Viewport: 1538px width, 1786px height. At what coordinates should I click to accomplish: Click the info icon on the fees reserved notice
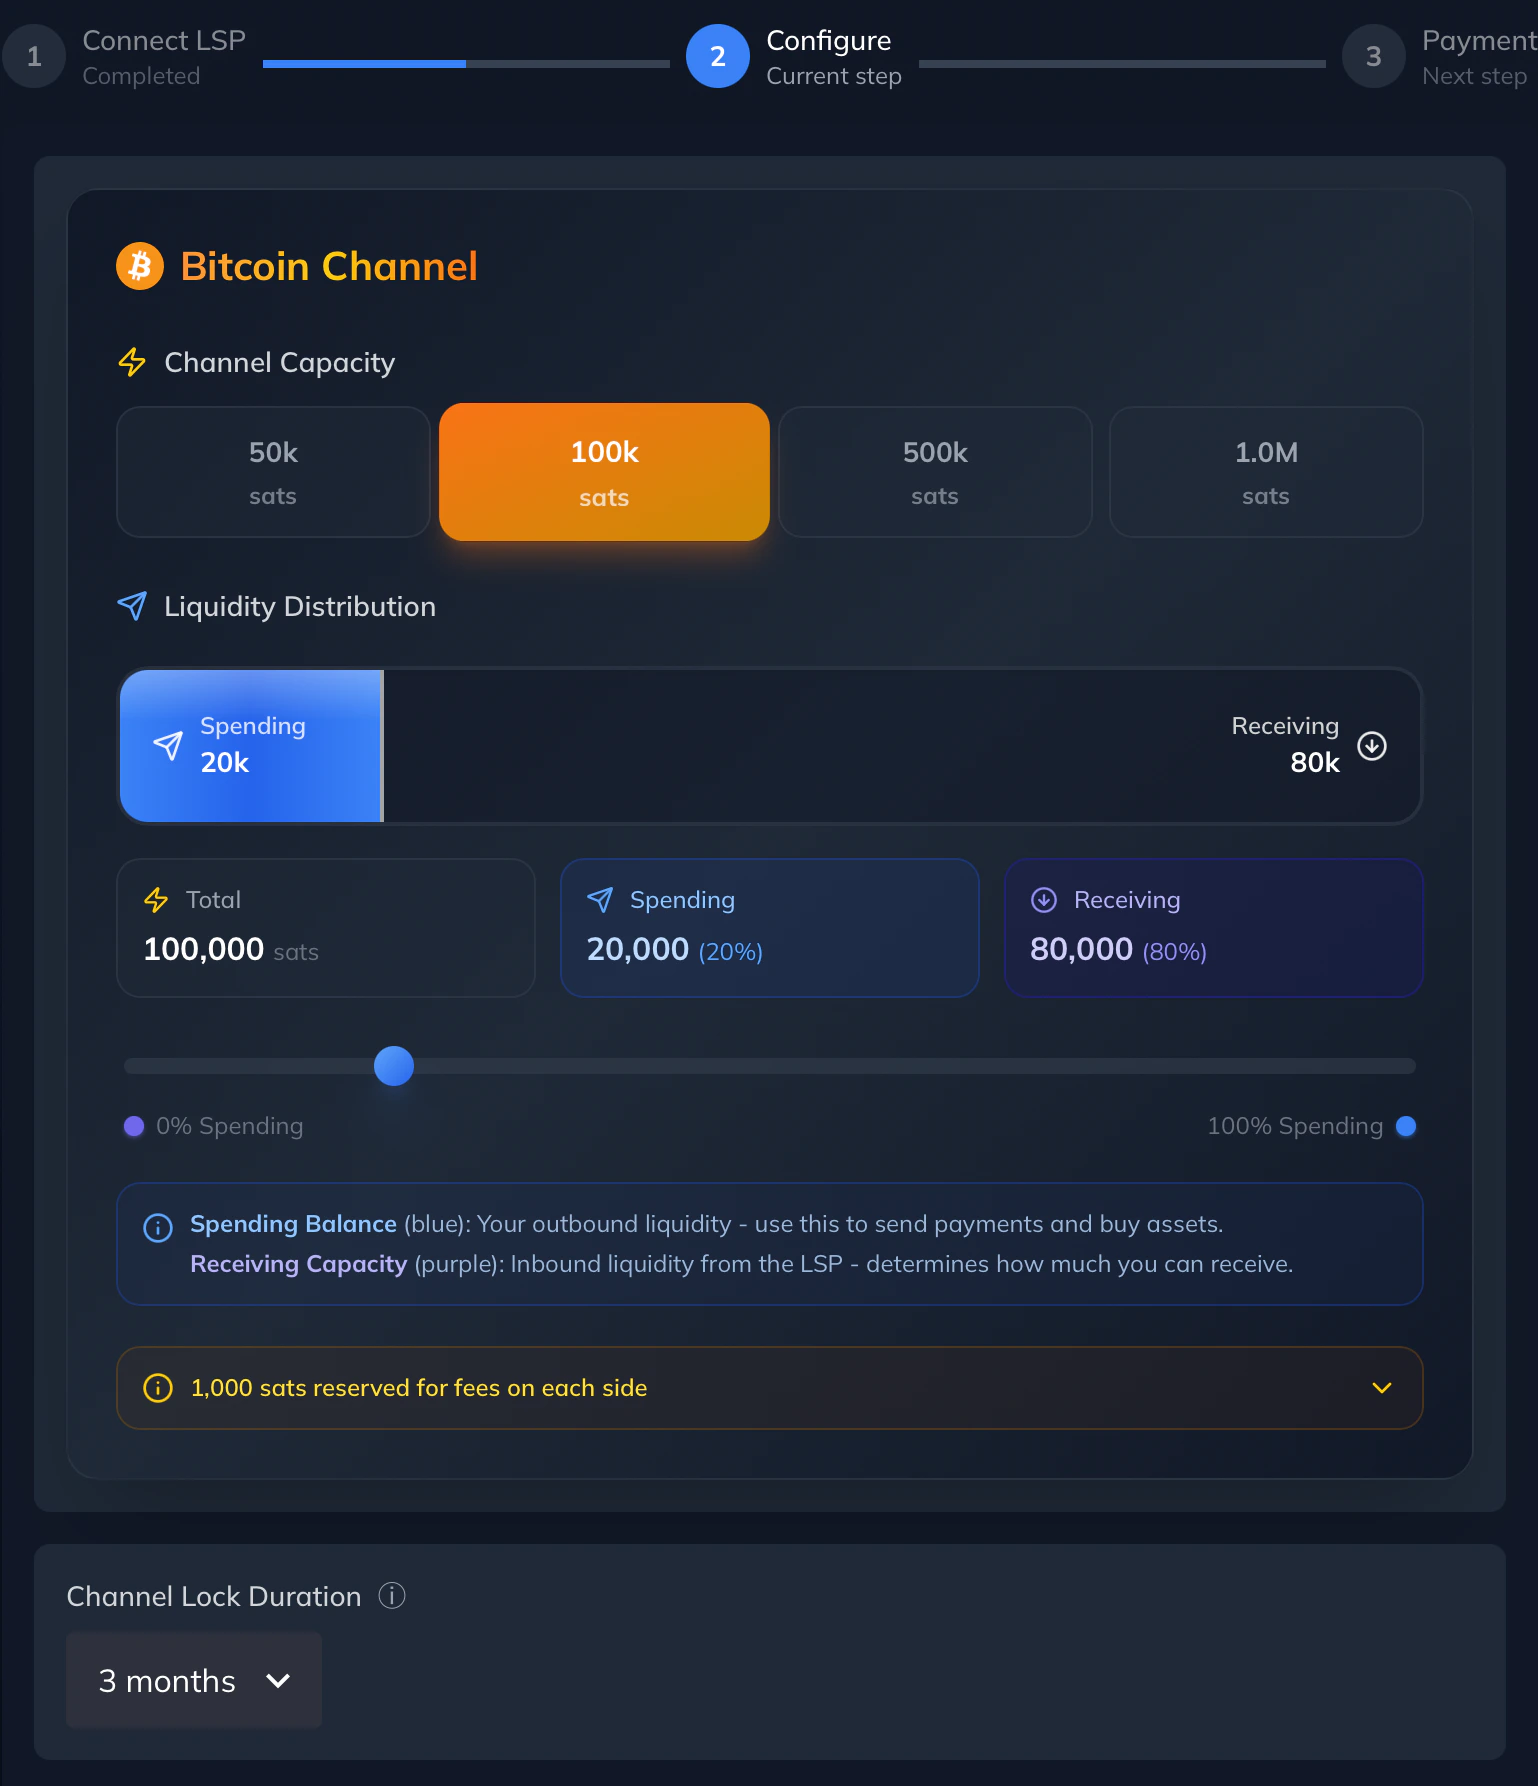click(157, 1388)
